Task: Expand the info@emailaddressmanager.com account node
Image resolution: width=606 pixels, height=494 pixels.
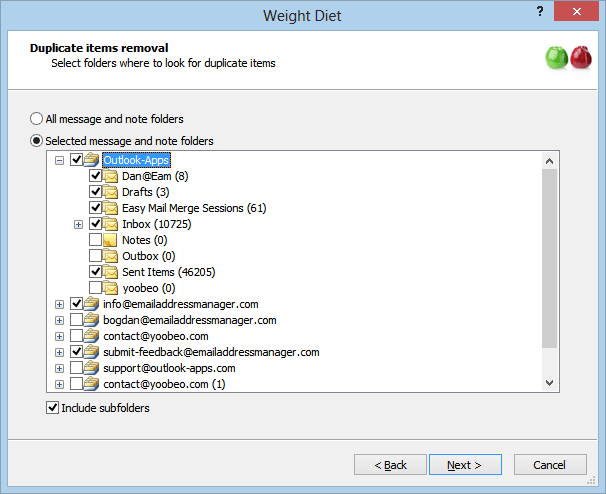Action: coord(60,304)
